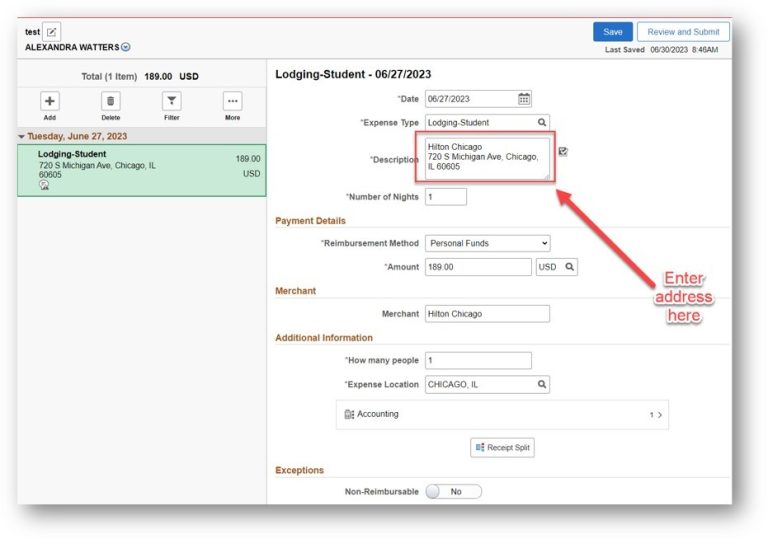Open the description spell check icon
Image resolution: width=768 pixels, height=539 pixels.
coord(563,151)
